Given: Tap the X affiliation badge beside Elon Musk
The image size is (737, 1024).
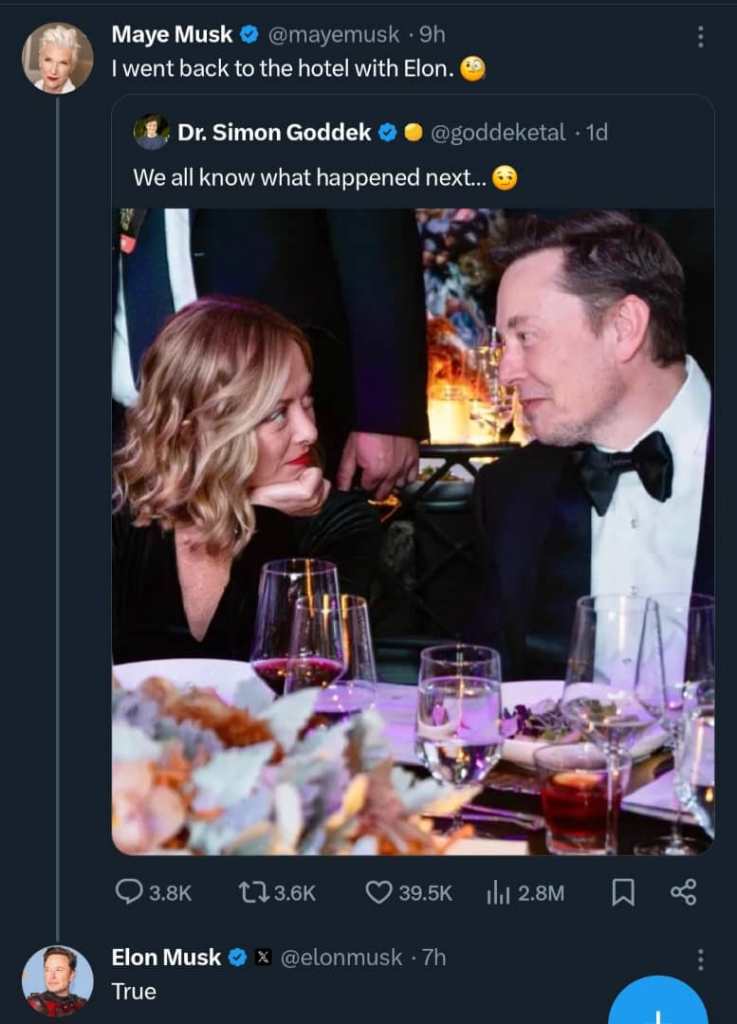Looking at the screenshot, I should tap(263, 957).
